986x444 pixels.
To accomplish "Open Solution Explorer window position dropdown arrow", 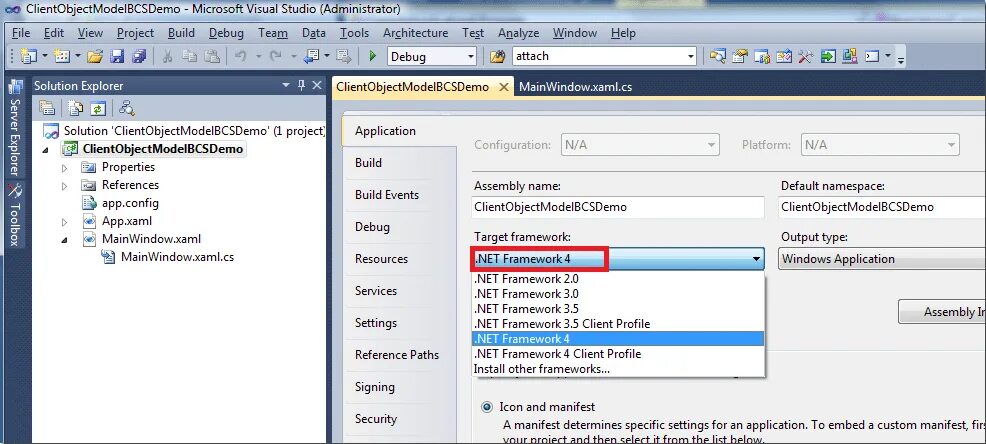I will 286,86.
